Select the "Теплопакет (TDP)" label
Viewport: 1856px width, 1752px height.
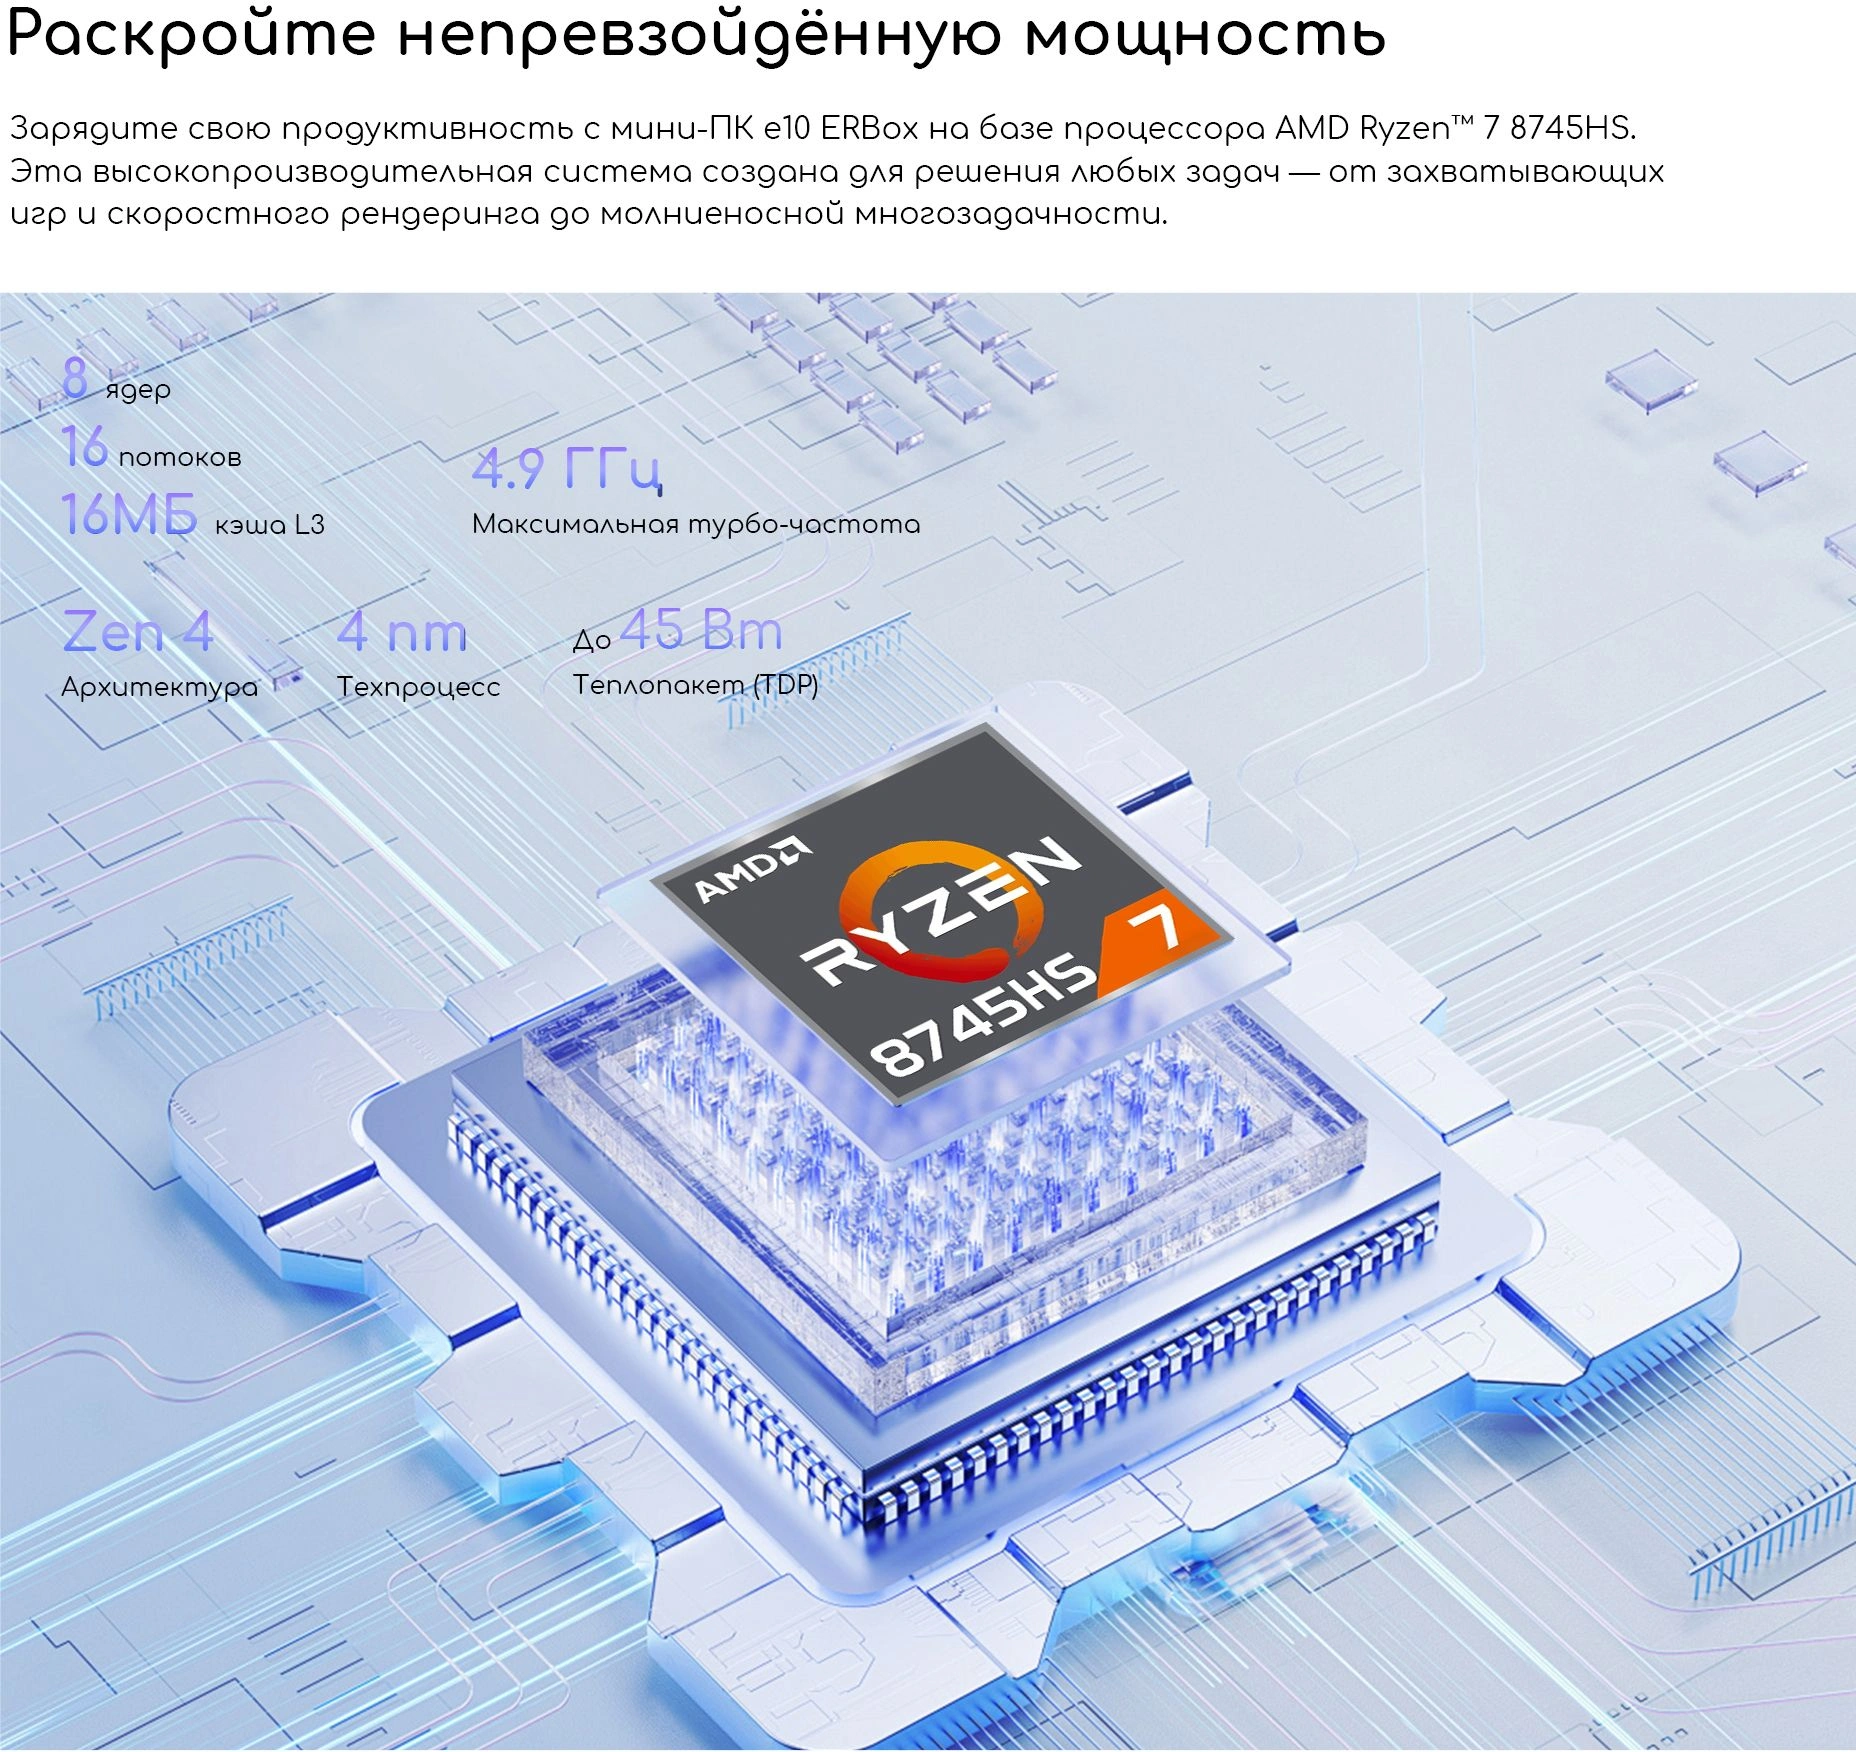(695, 685)
